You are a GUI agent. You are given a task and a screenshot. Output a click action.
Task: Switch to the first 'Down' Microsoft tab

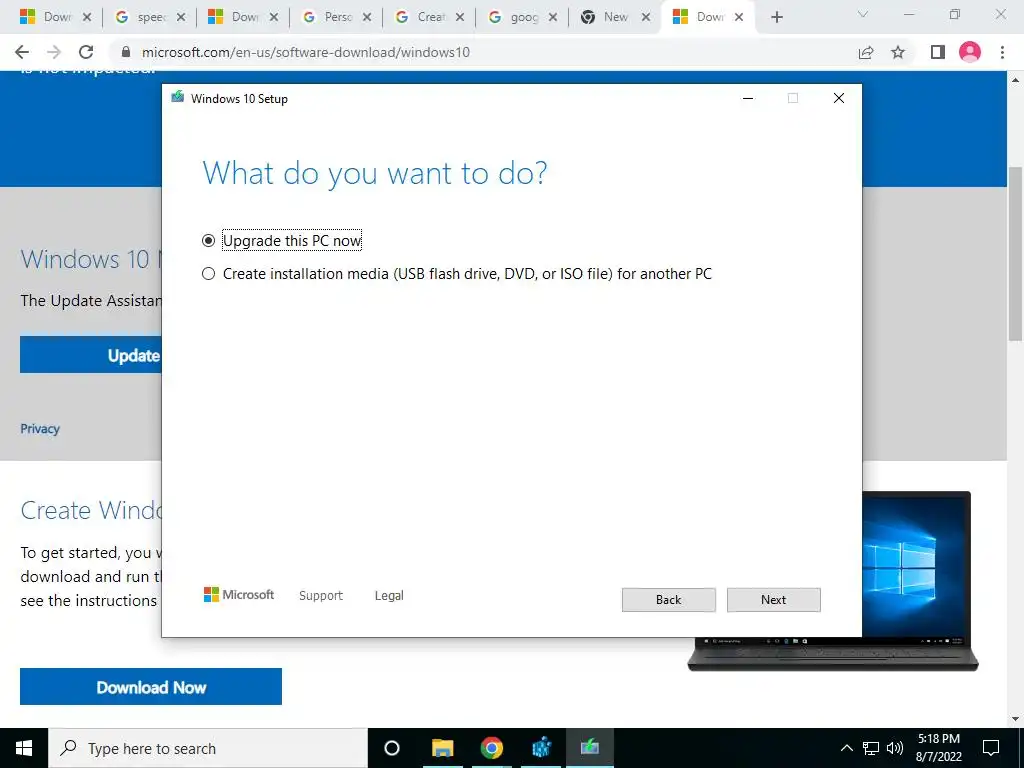[x=54, y=17]
